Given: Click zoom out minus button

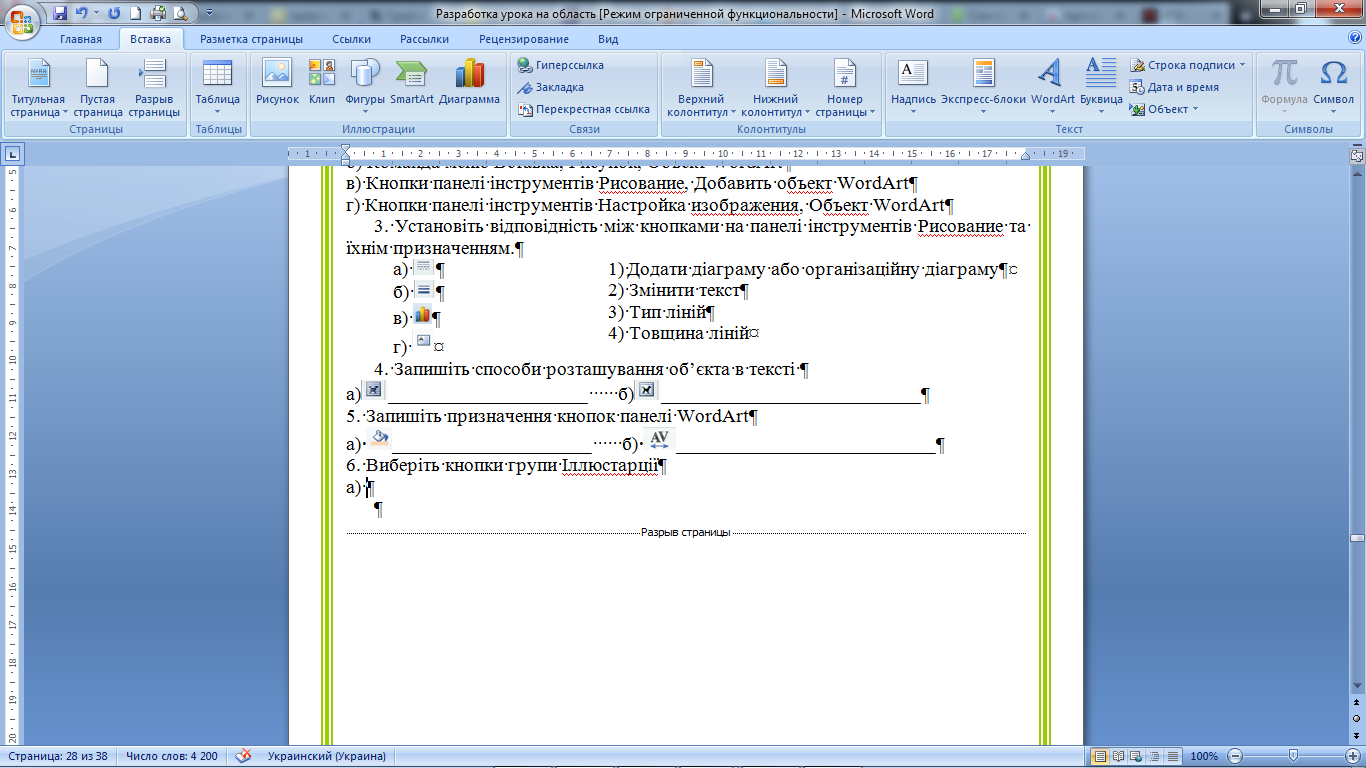Looking at the screenshot, I should tap(1236, 756).
